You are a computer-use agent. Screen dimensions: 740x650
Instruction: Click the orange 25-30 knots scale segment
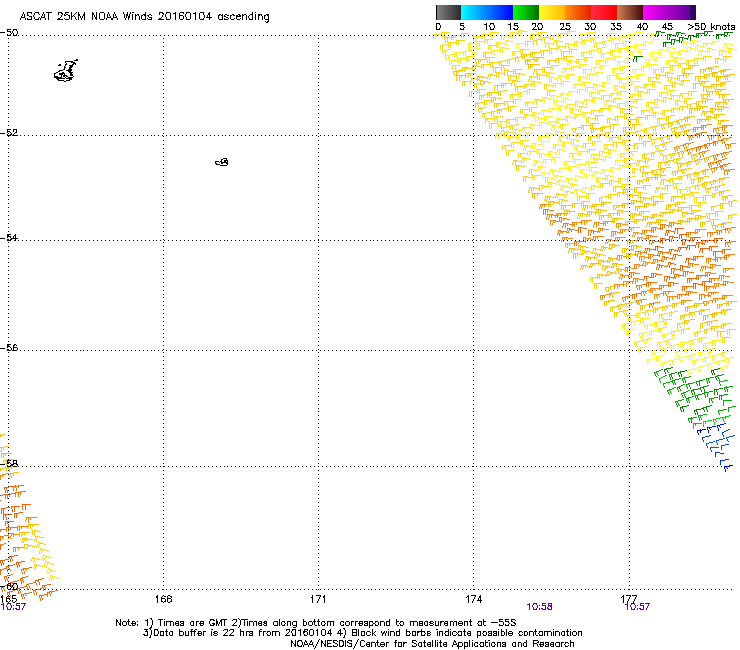click(x=578, y=12)
